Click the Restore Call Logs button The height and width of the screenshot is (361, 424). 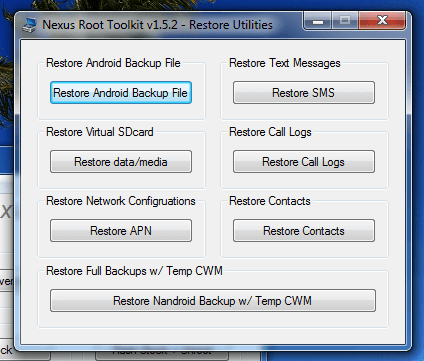click(304, 162)
